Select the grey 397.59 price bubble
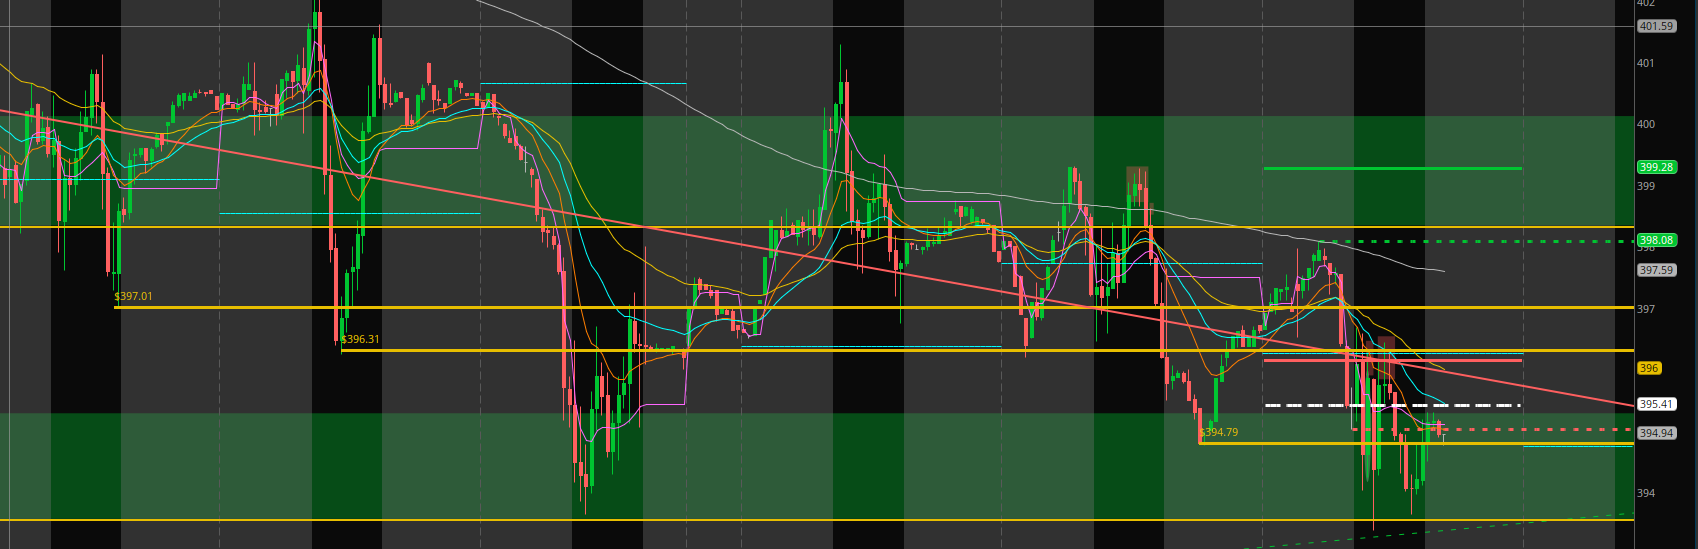This screenshot has height=549, width=1698. click(1657, 270)
